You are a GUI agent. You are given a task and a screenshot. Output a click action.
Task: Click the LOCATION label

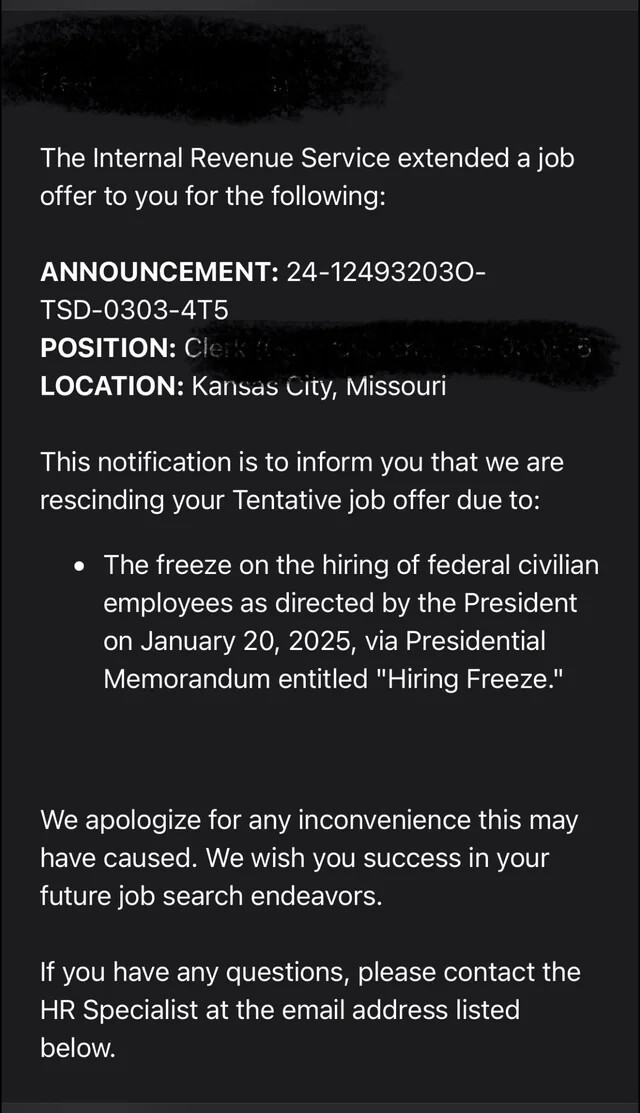point(109,386)
